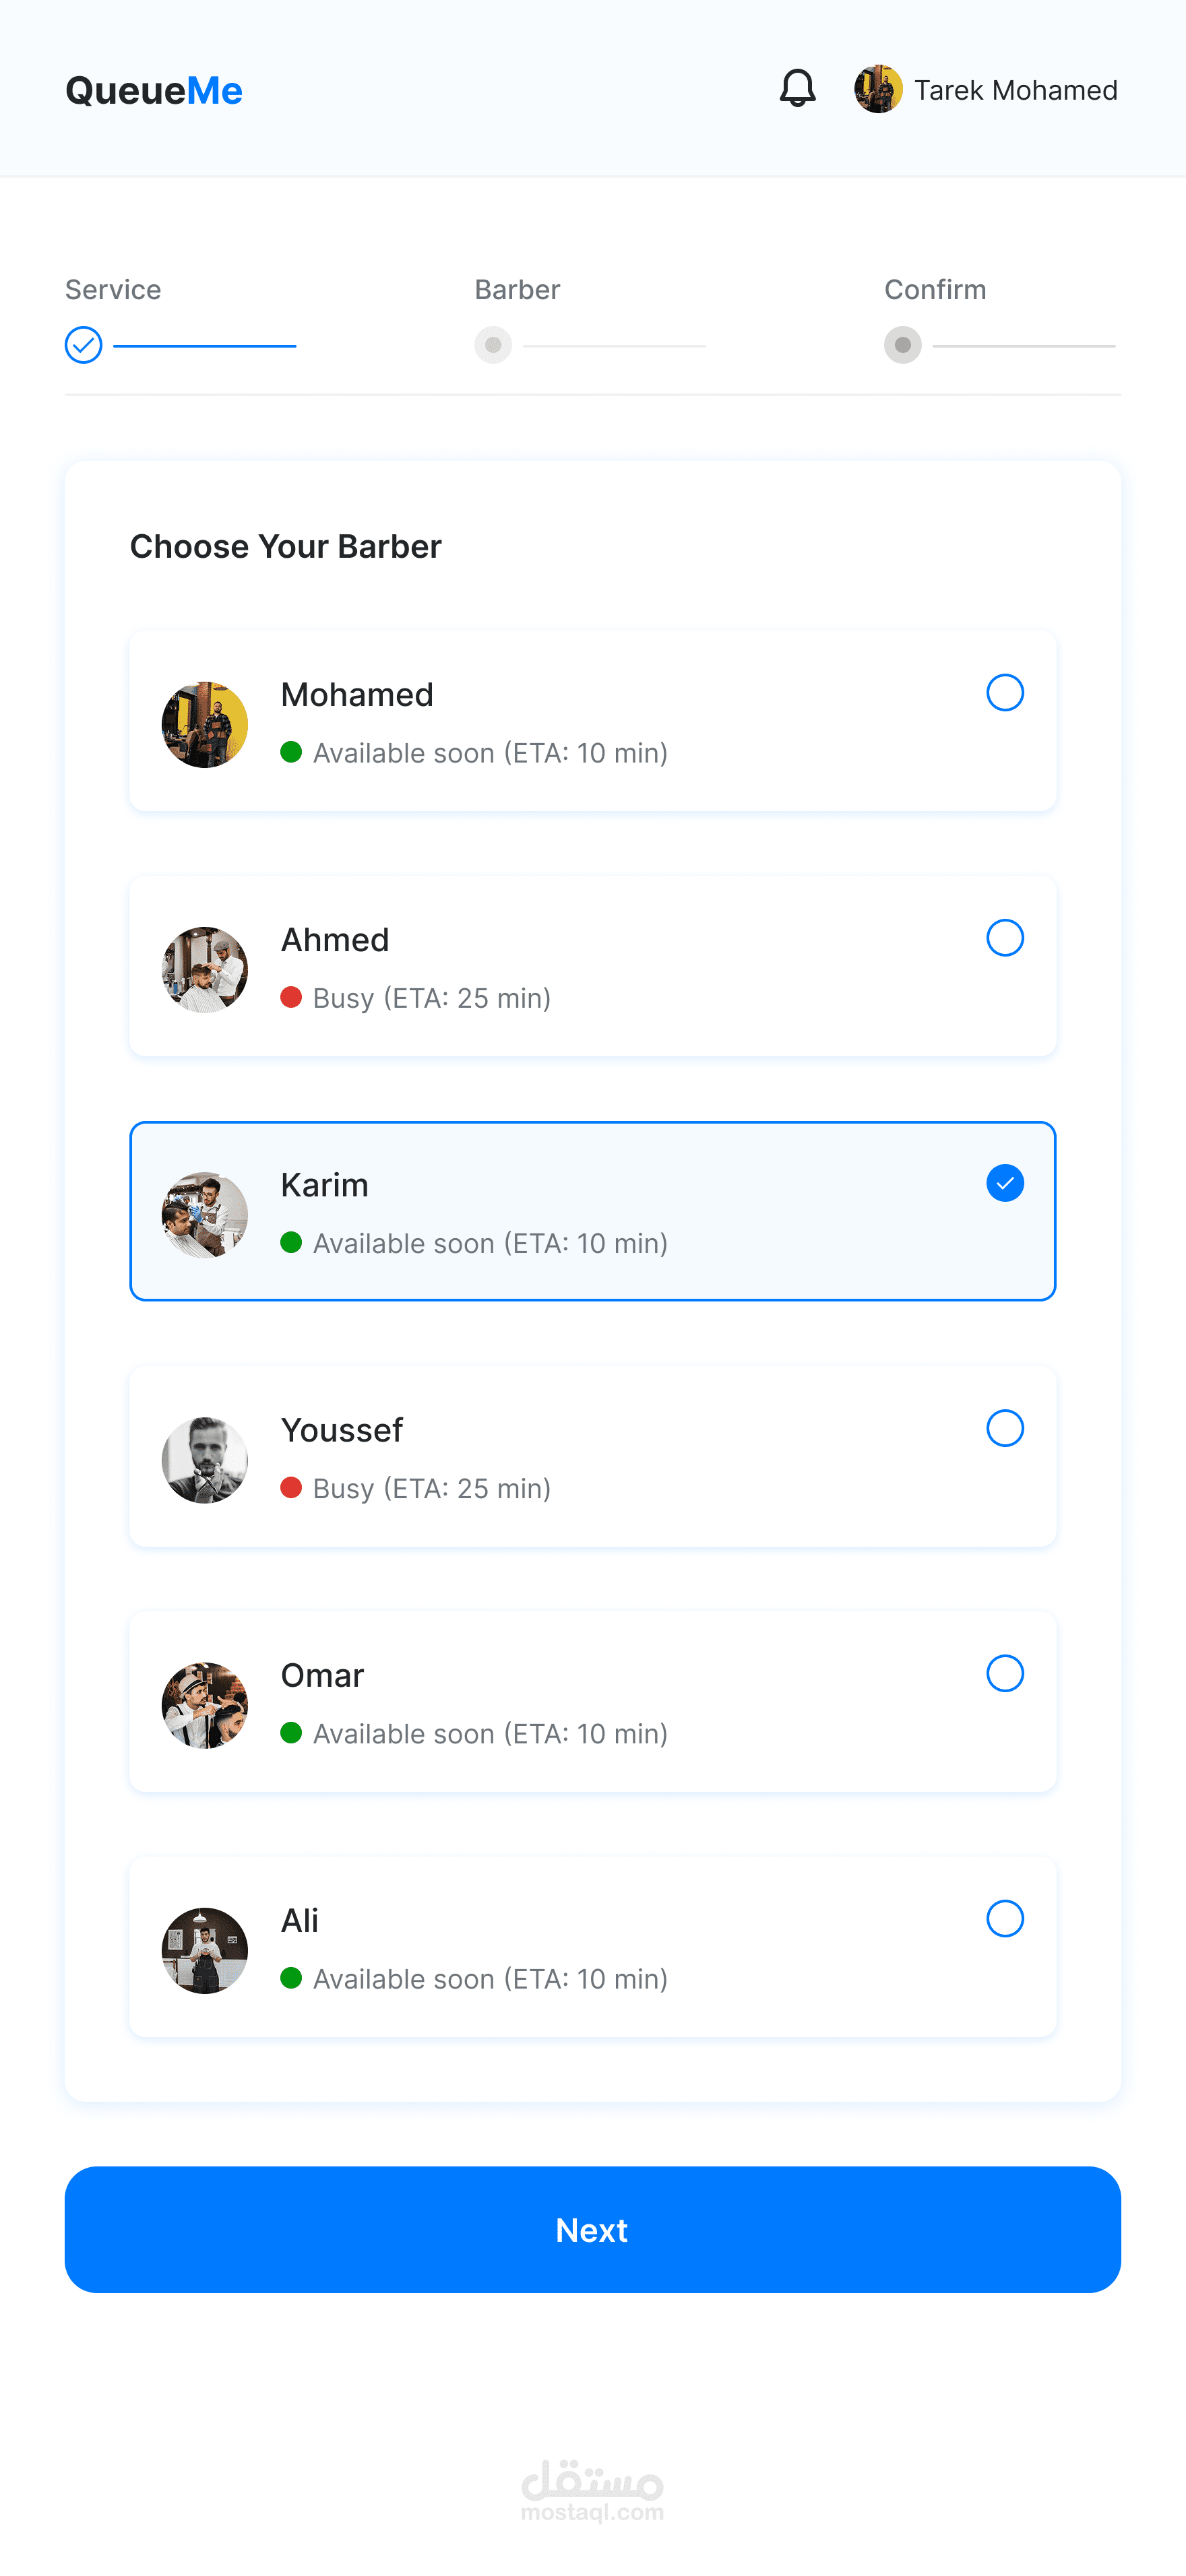
Task: Select Mohamed's radio button
Action: 1004,692
